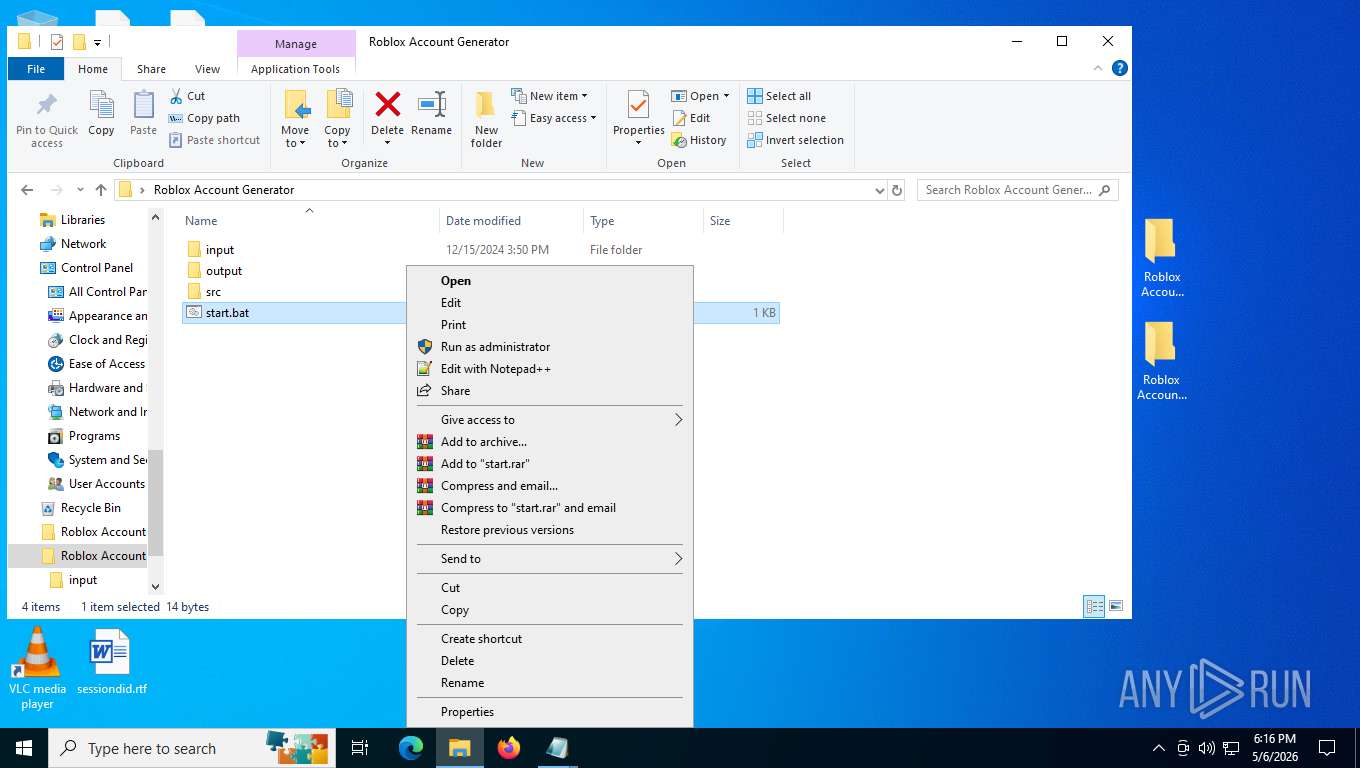Choose Create shortcut in context menu
Viewport: 1360px width, 768px height.
(x=549, y=639)
